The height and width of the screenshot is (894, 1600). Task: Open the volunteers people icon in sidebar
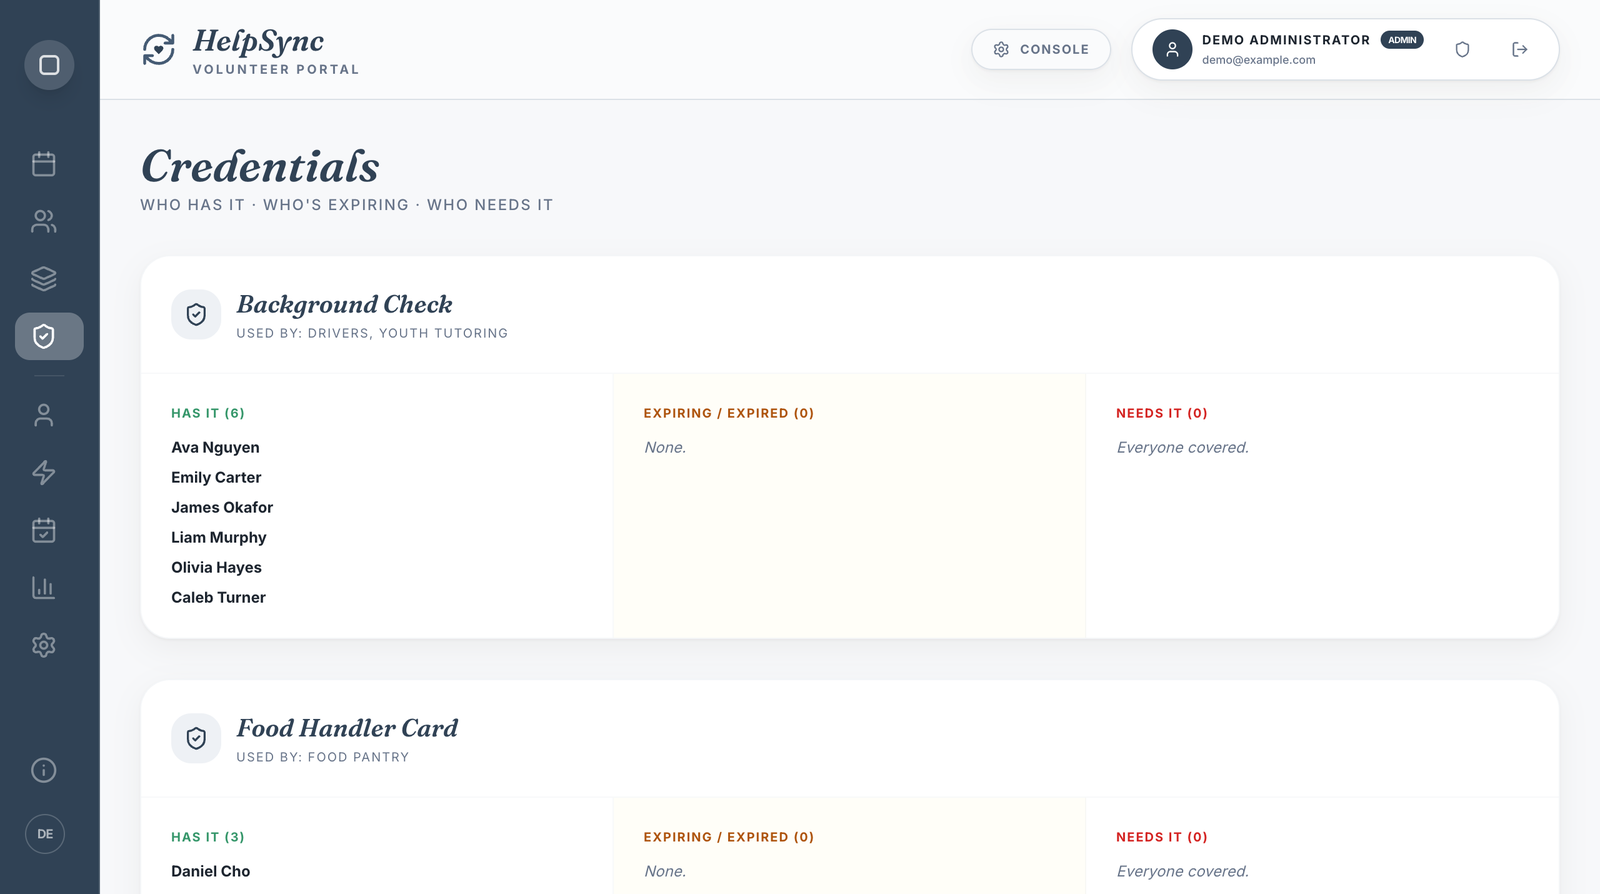click(44, 221)
